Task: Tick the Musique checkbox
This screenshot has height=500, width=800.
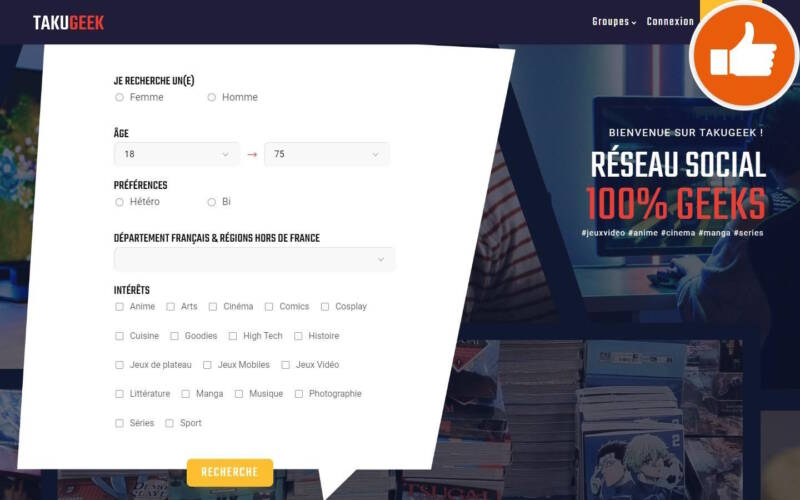Action: point(239,394)
